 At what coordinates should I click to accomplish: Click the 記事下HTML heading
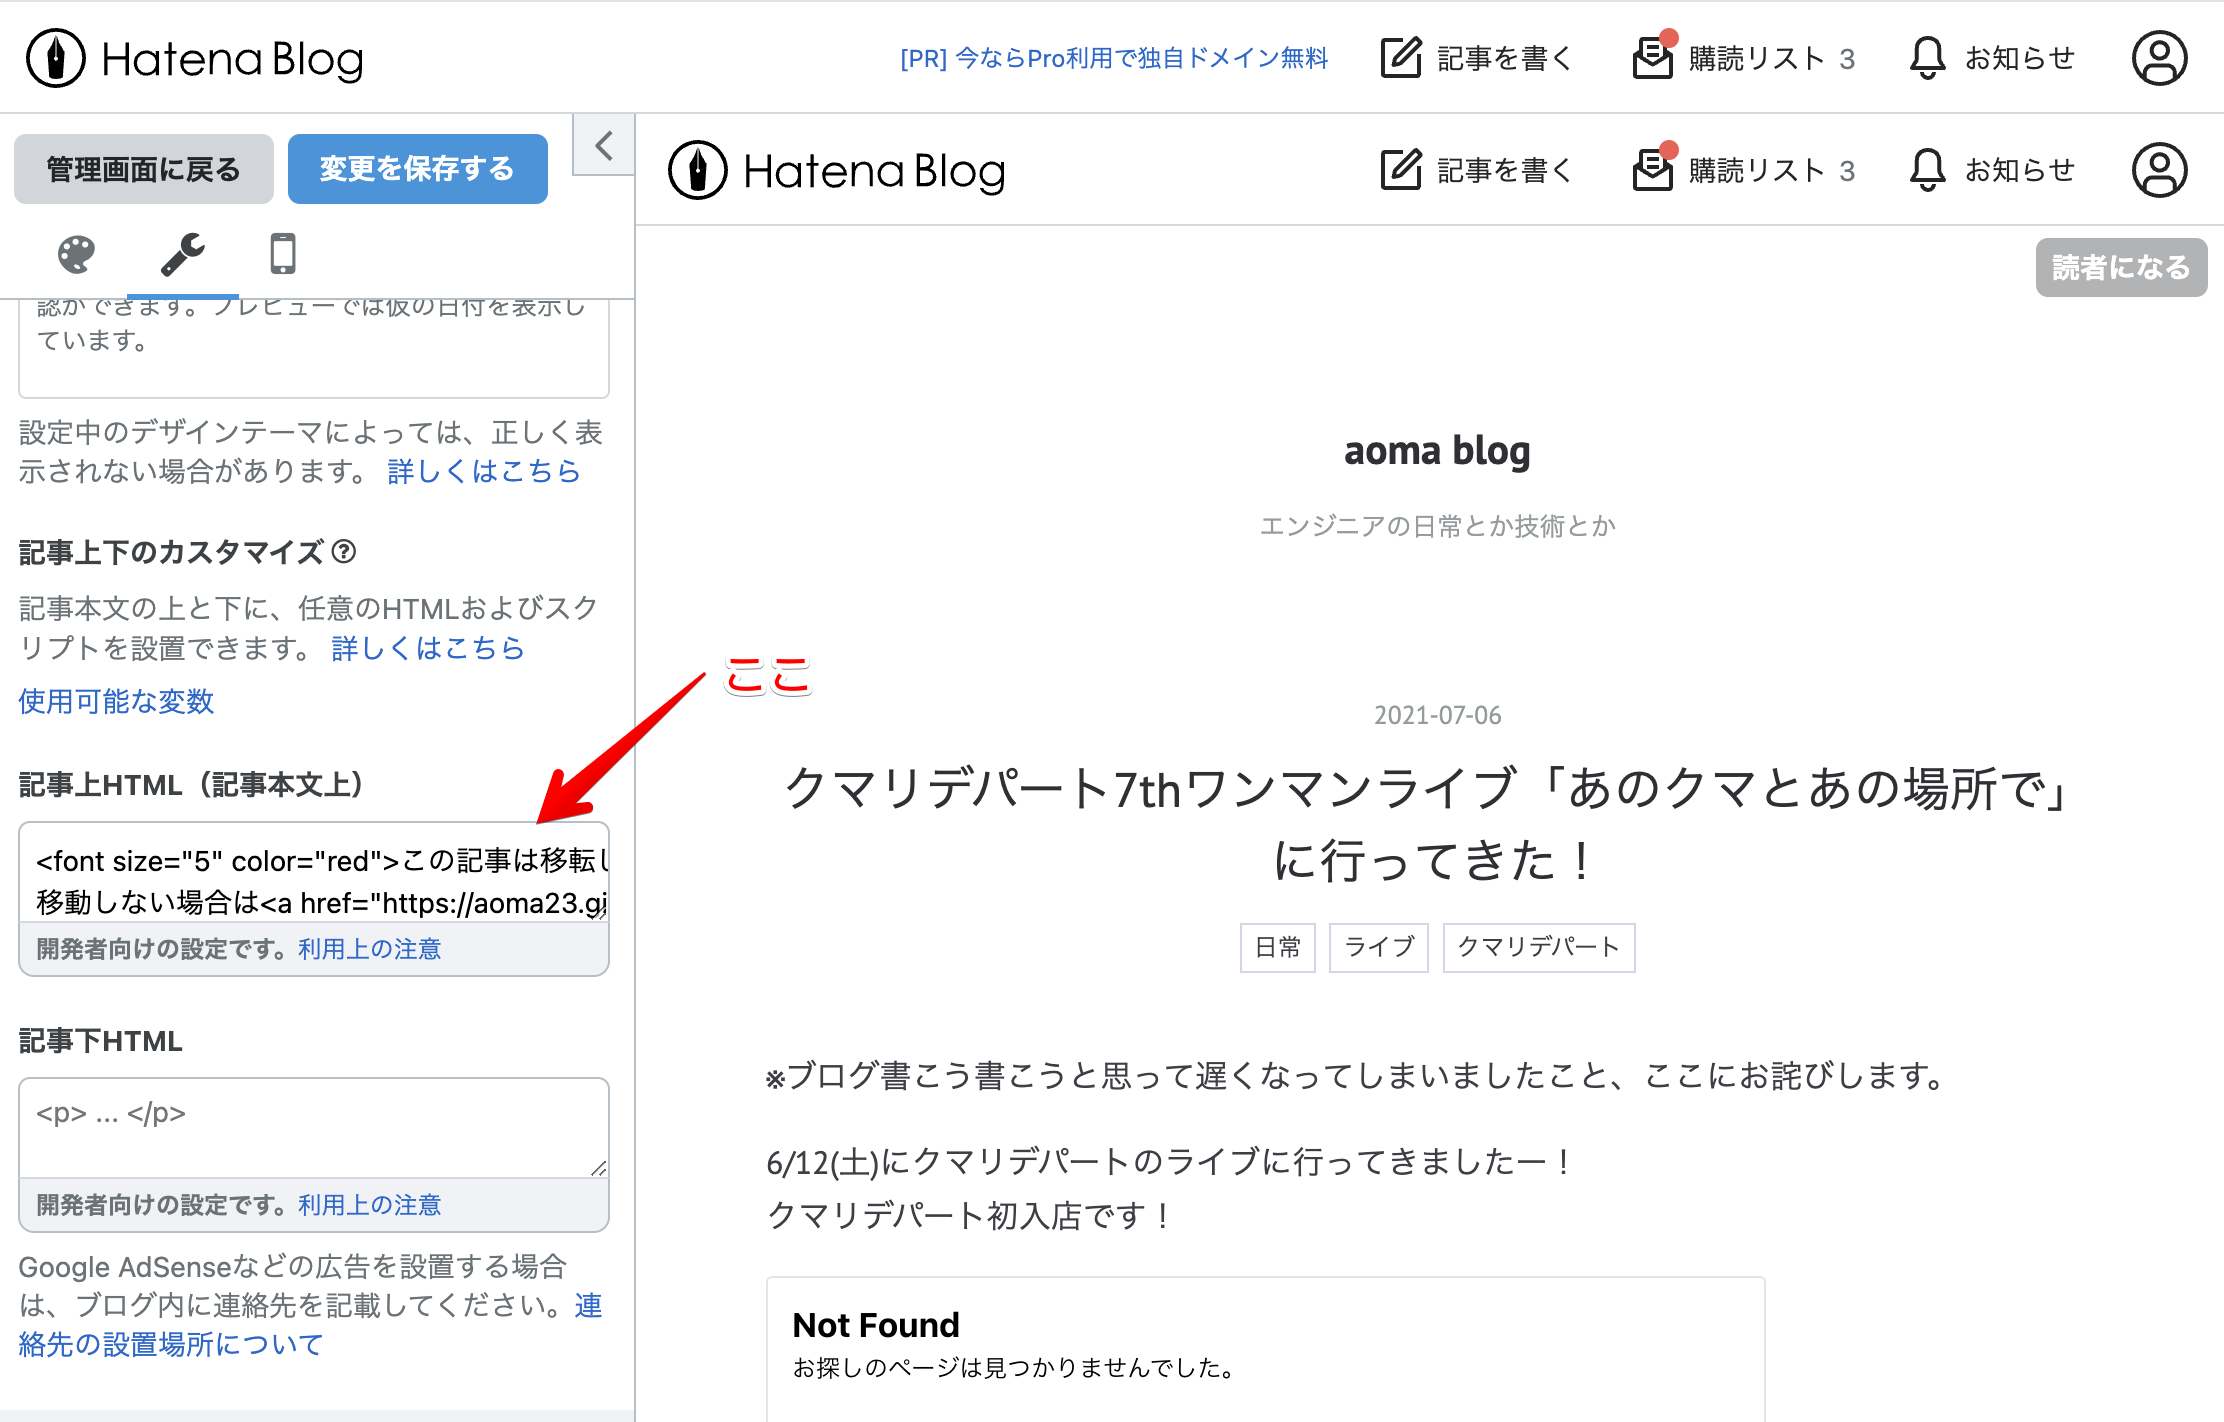pos(101,1041)
